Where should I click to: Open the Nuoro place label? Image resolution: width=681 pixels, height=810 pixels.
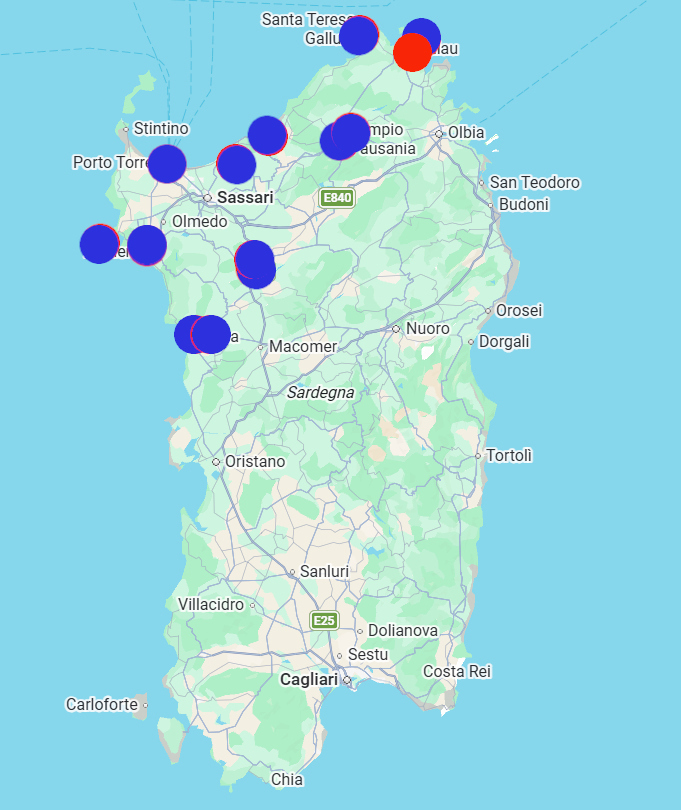click(x=427, y=329)
